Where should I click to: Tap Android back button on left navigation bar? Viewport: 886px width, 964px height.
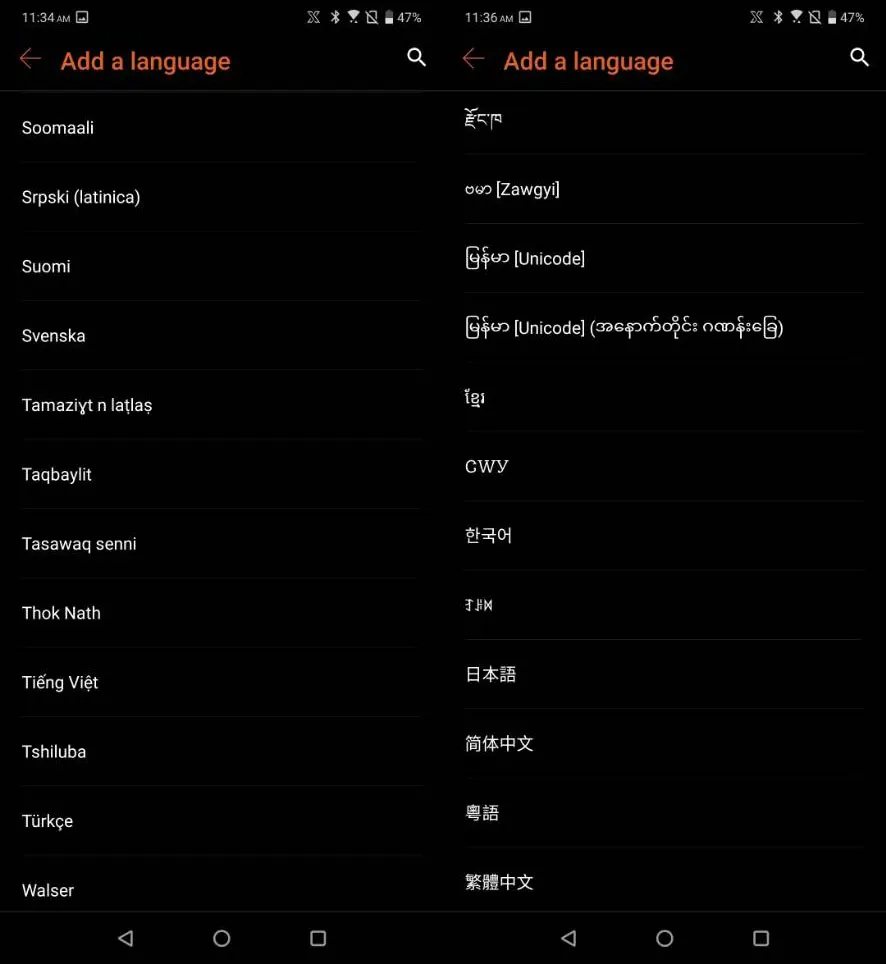pyautogui.click(x=126, y=938)
